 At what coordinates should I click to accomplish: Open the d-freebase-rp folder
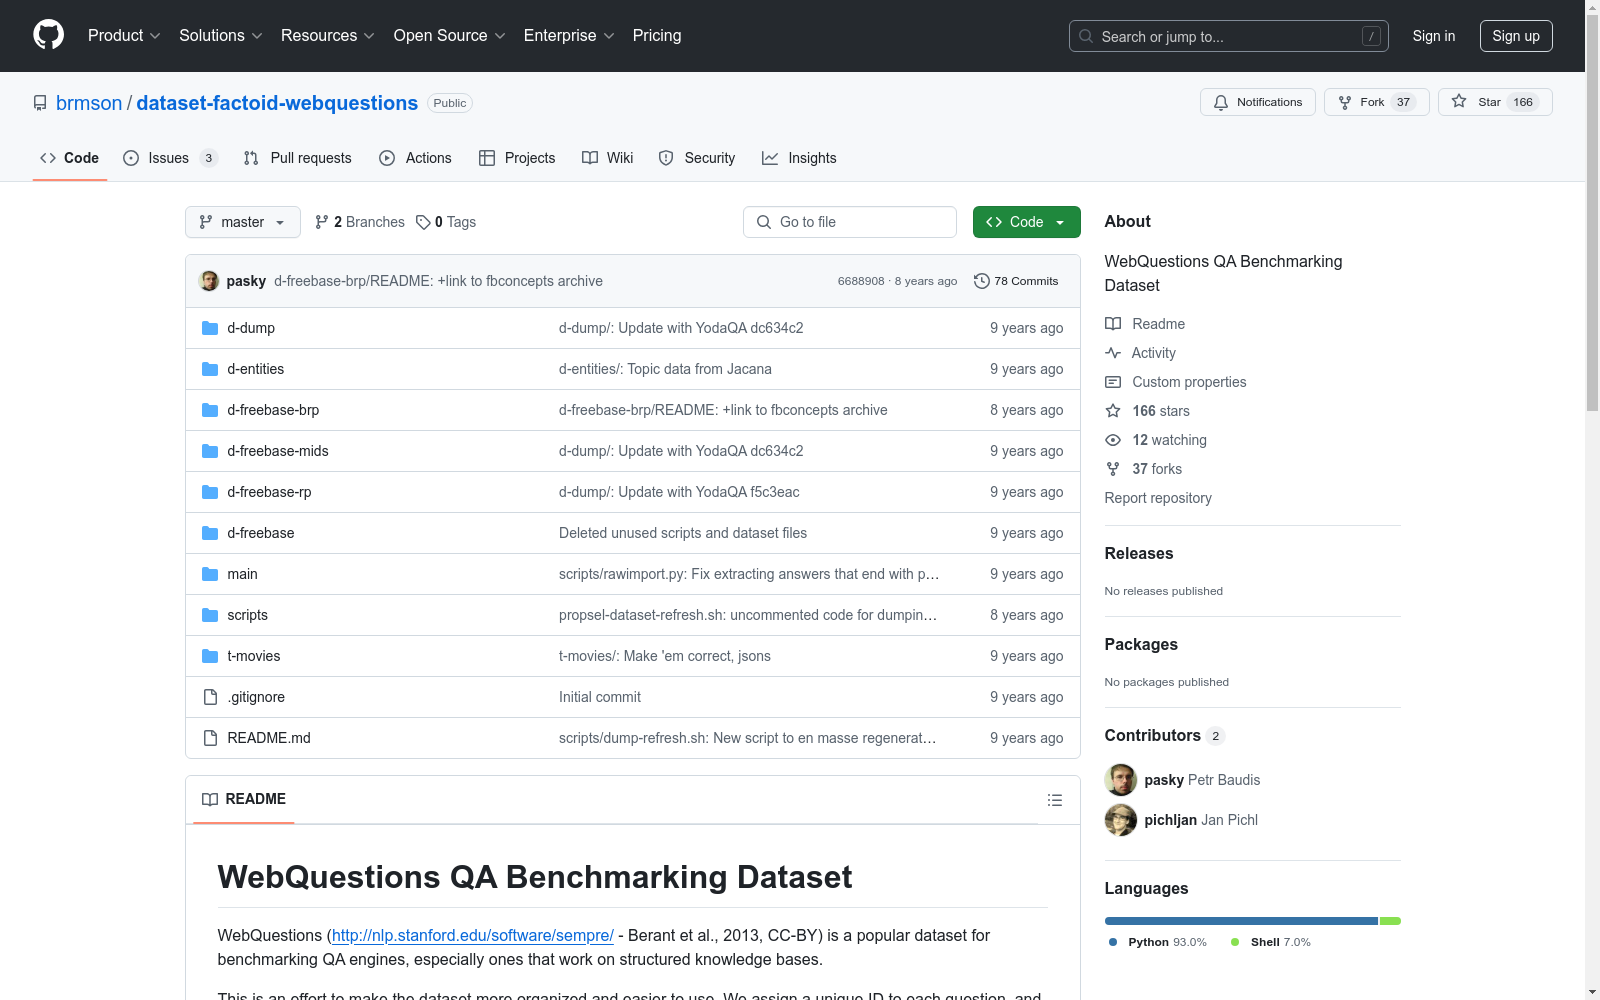pos(269,492)
